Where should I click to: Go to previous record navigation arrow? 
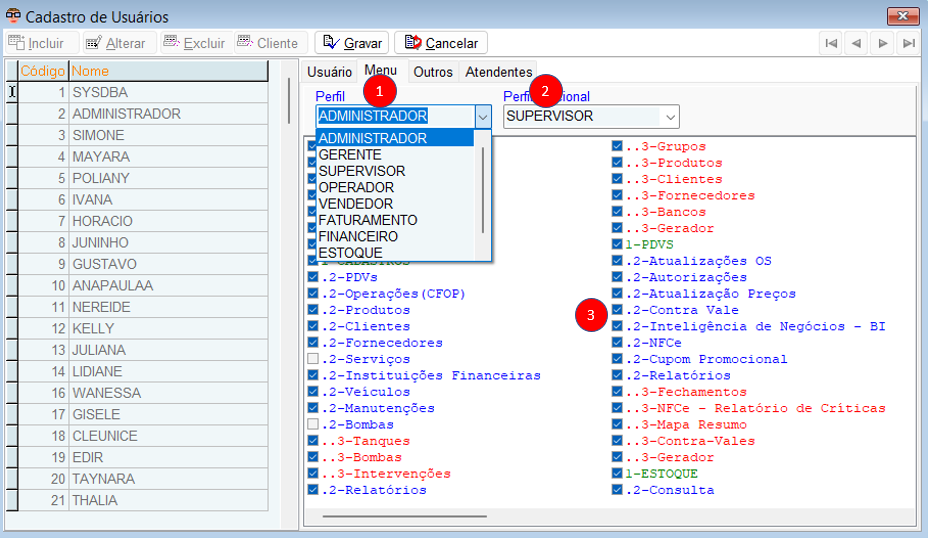coord(856,43)
